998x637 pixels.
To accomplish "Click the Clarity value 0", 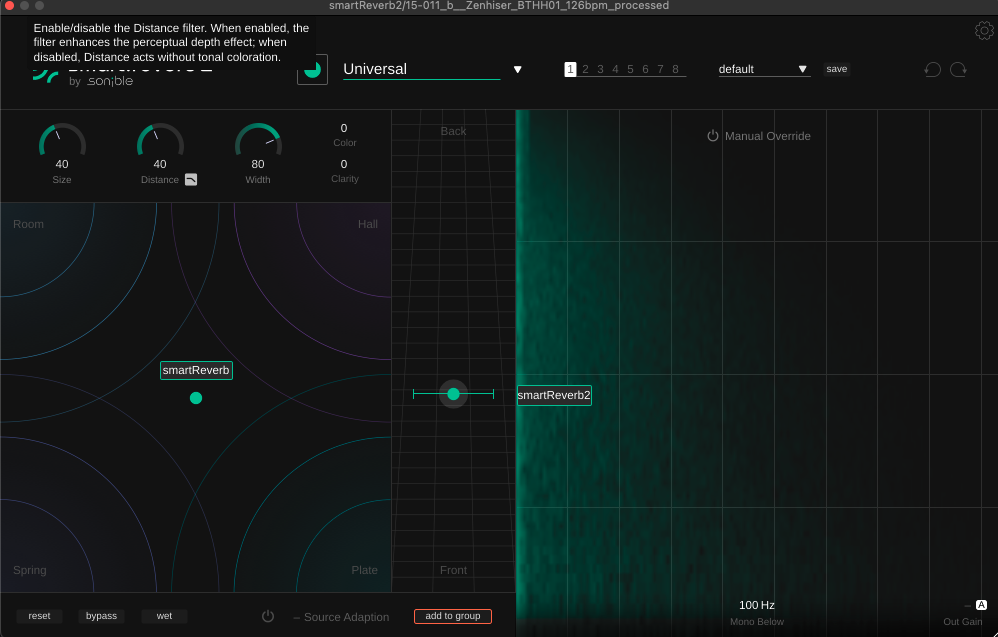I will click(344, 164).
